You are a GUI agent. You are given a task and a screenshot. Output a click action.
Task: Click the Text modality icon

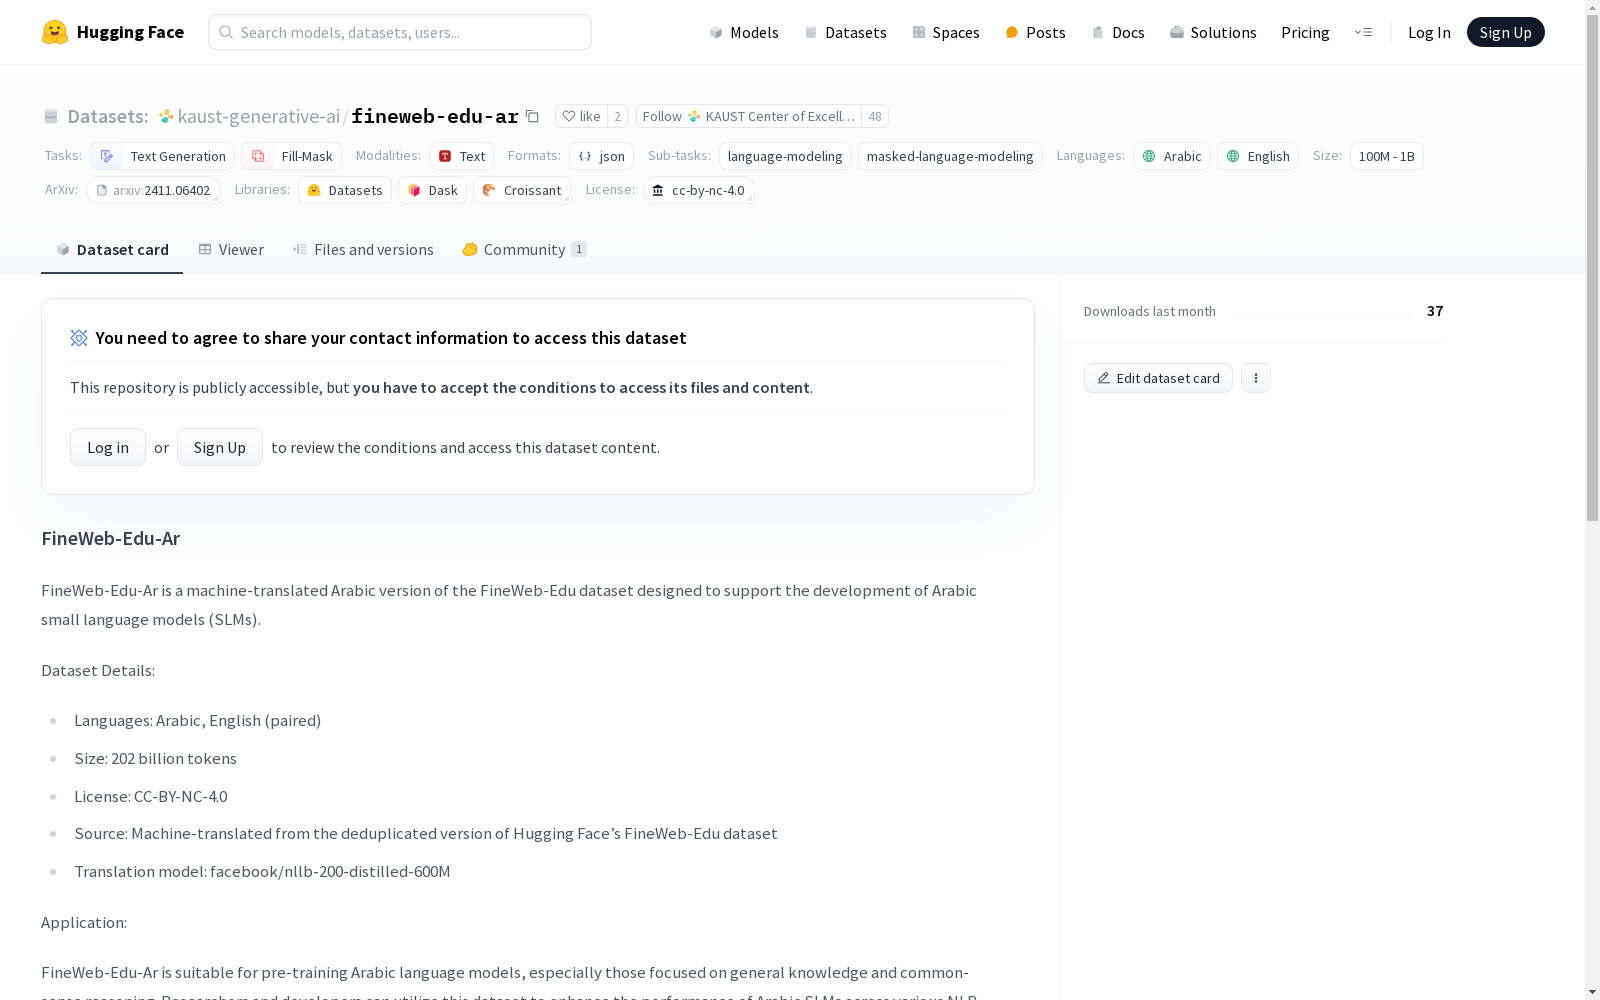[x=445, y=156]
